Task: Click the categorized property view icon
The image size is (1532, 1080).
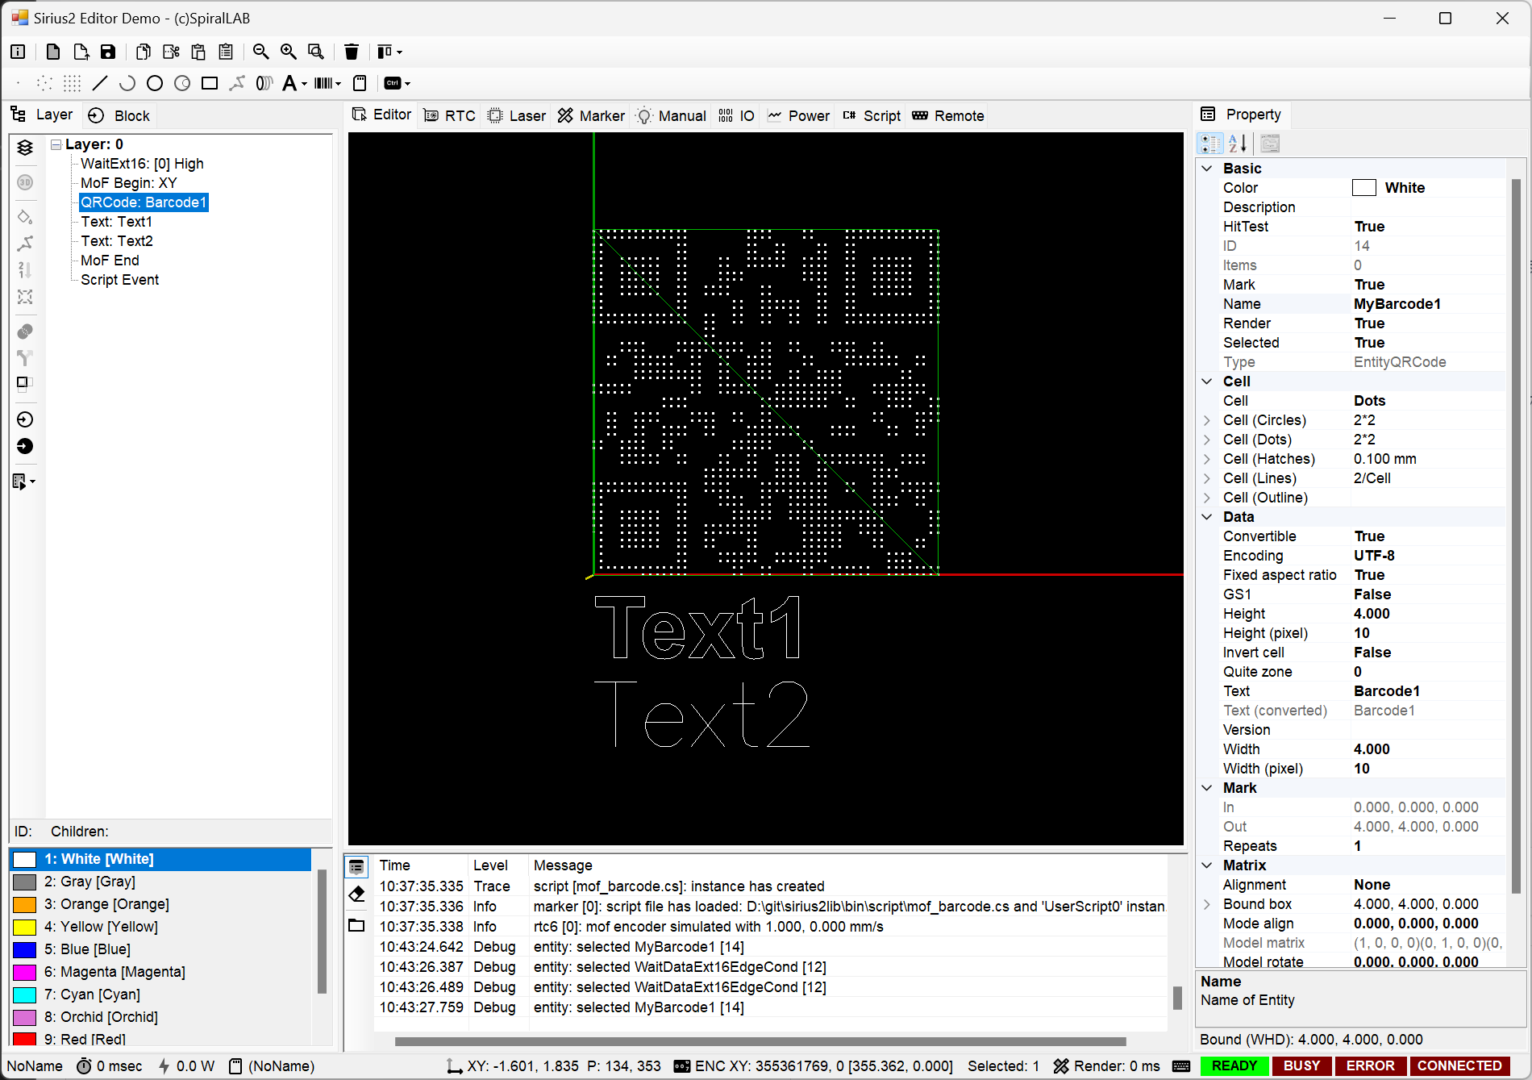Action: point(1210,143)
